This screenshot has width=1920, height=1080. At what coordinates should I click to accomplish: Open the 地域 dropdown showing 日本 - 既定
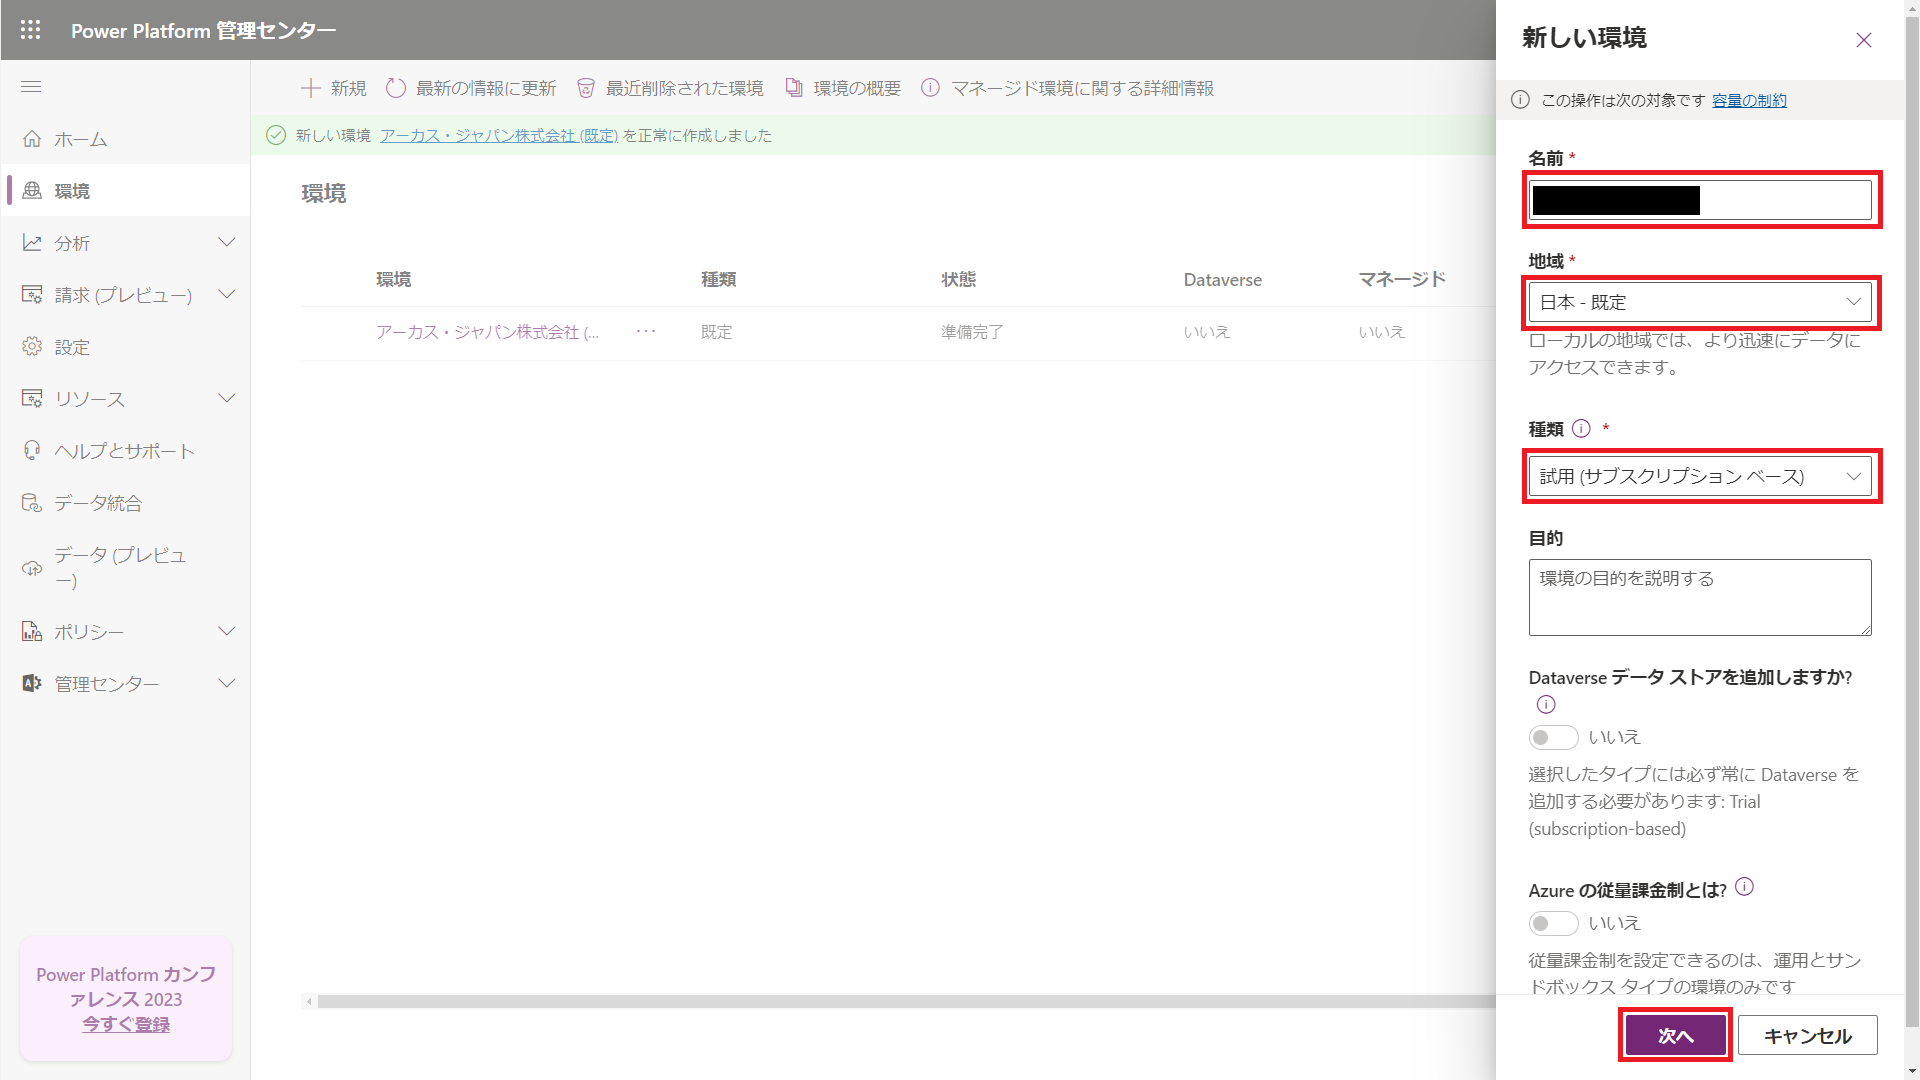click(1700, 302)
